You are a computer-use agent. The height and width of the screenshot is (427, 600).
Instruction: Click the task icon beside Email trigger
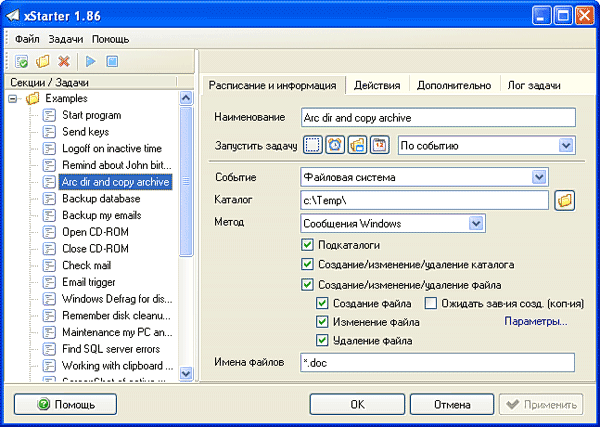(x=49, y=282)
